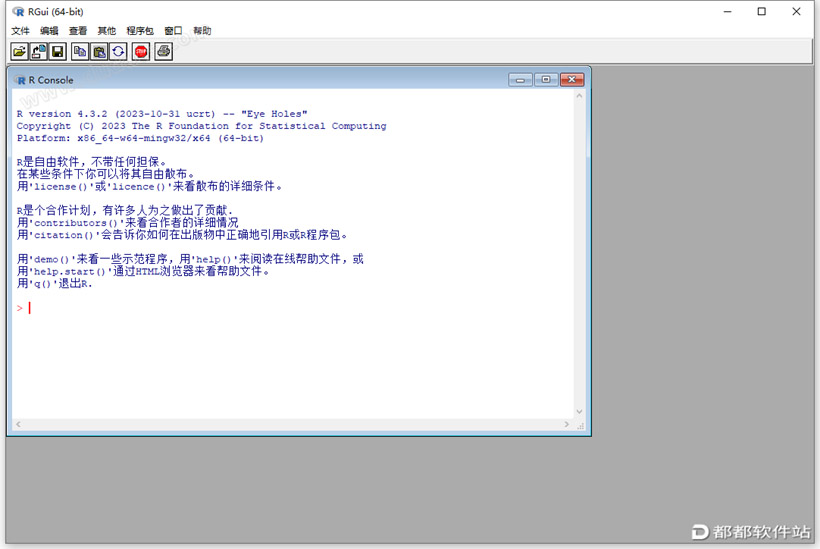Open the 窗口 menu
820x549 pixels.
pyautogui.click(x=173, y=31)
